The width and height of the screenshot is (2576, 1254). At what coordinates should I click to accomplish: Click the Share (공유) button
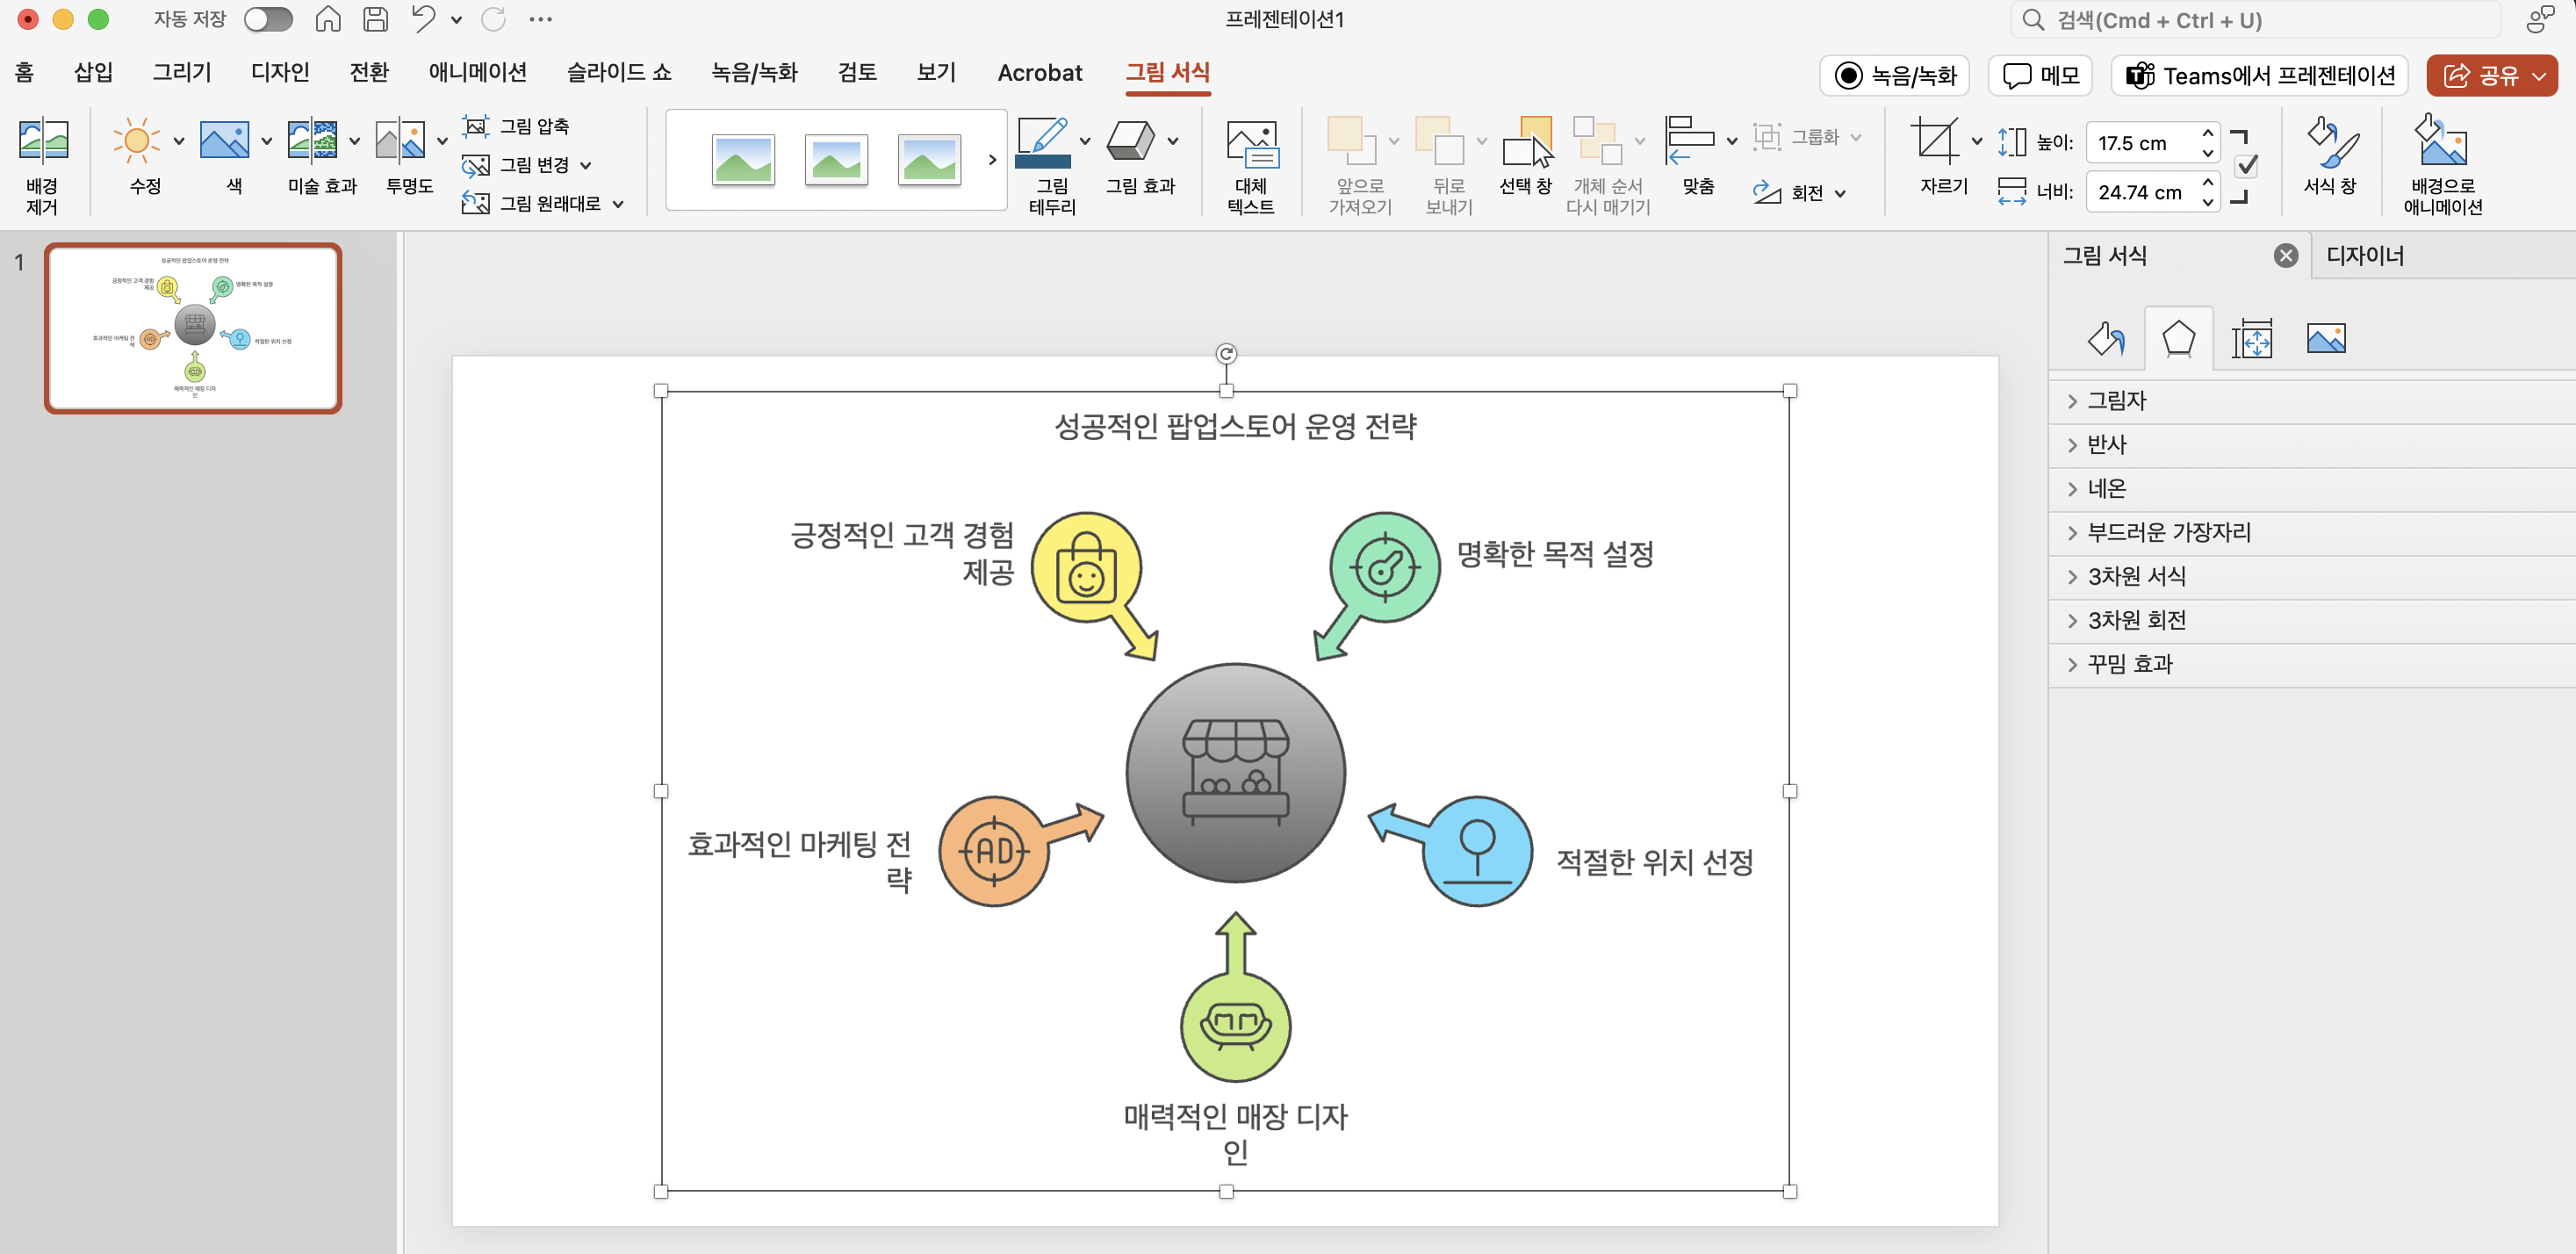tap(2479, 76)
